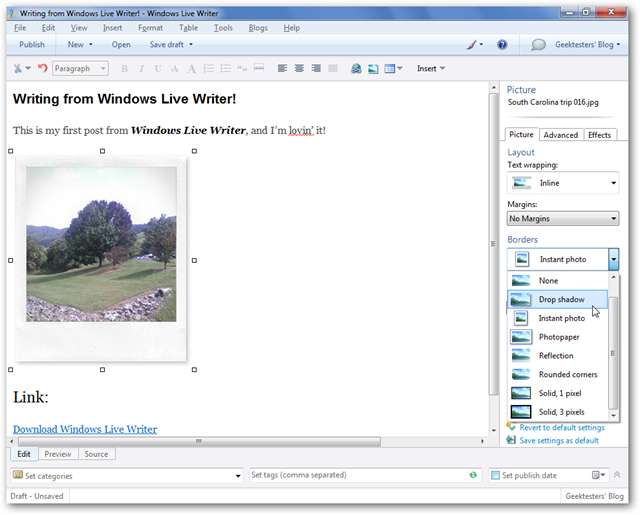Click the Align Left icon
640x515 pixels.
[282, 69]
